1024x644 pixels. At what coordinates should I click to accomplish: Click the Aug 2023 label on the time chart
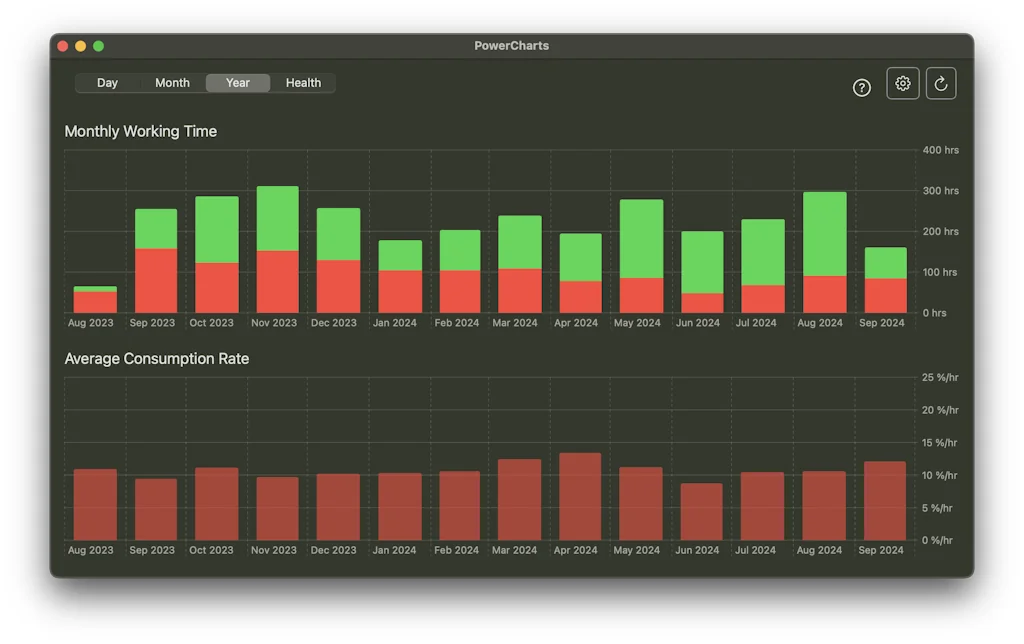pos(90,323)
